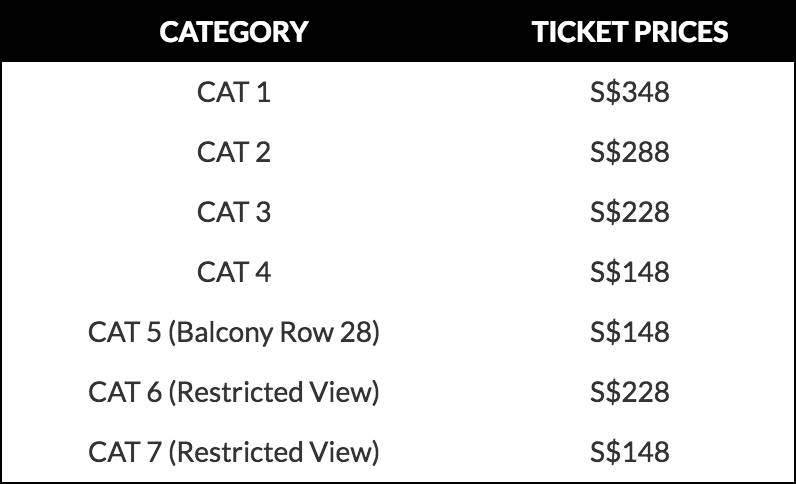Select the CAT 2 category label
This screenshot has height=484, width=796.
234,153
